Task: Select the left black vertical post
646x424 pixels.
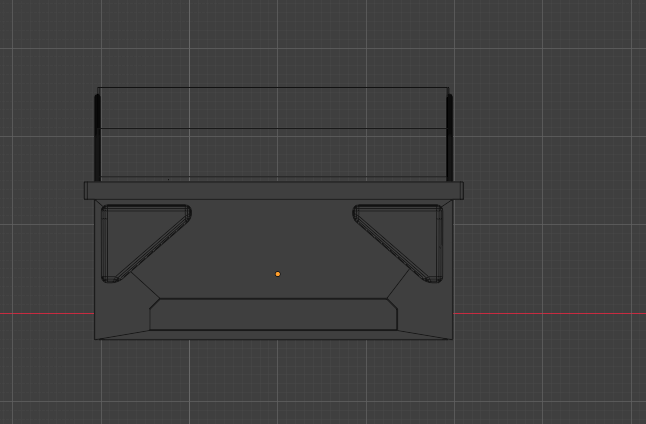Action: pos(97,138)
